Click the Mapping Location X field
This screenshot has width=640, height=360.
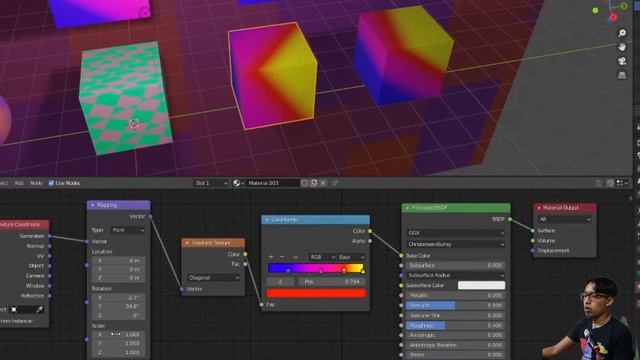(x=118, y=260)
